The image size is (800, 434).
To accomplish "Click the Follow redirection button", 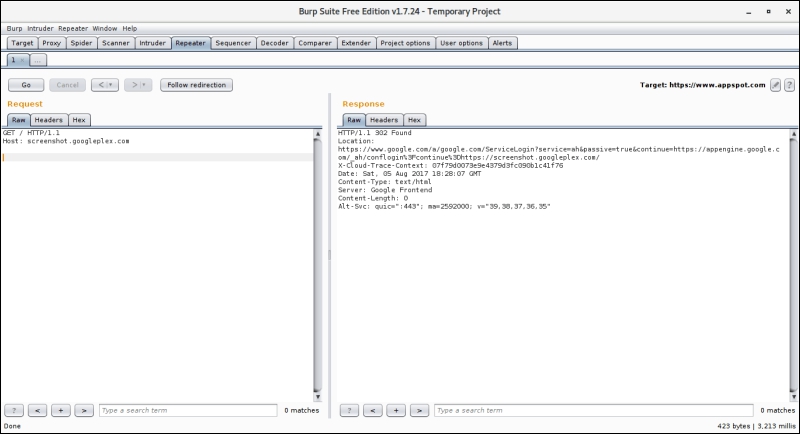I will pyautogui.click(x=196, y=85).
